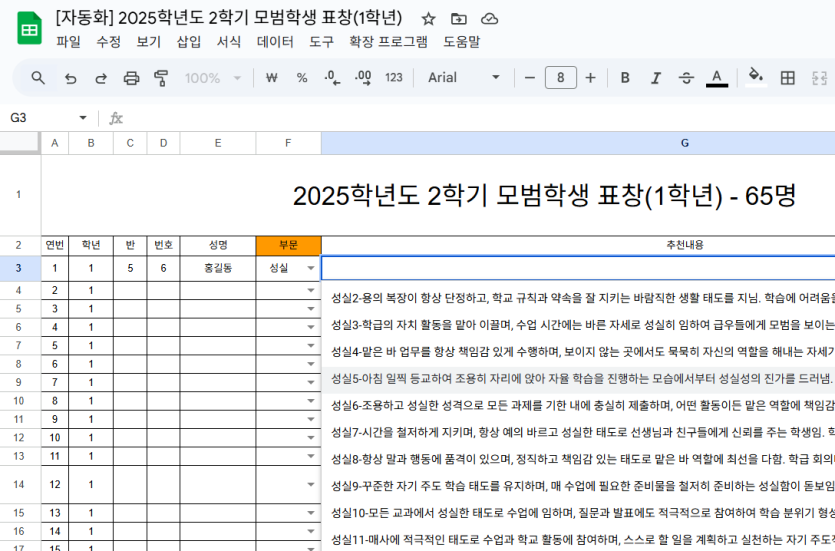
Task: Print the spreadsheet
Action: [131, 78]
